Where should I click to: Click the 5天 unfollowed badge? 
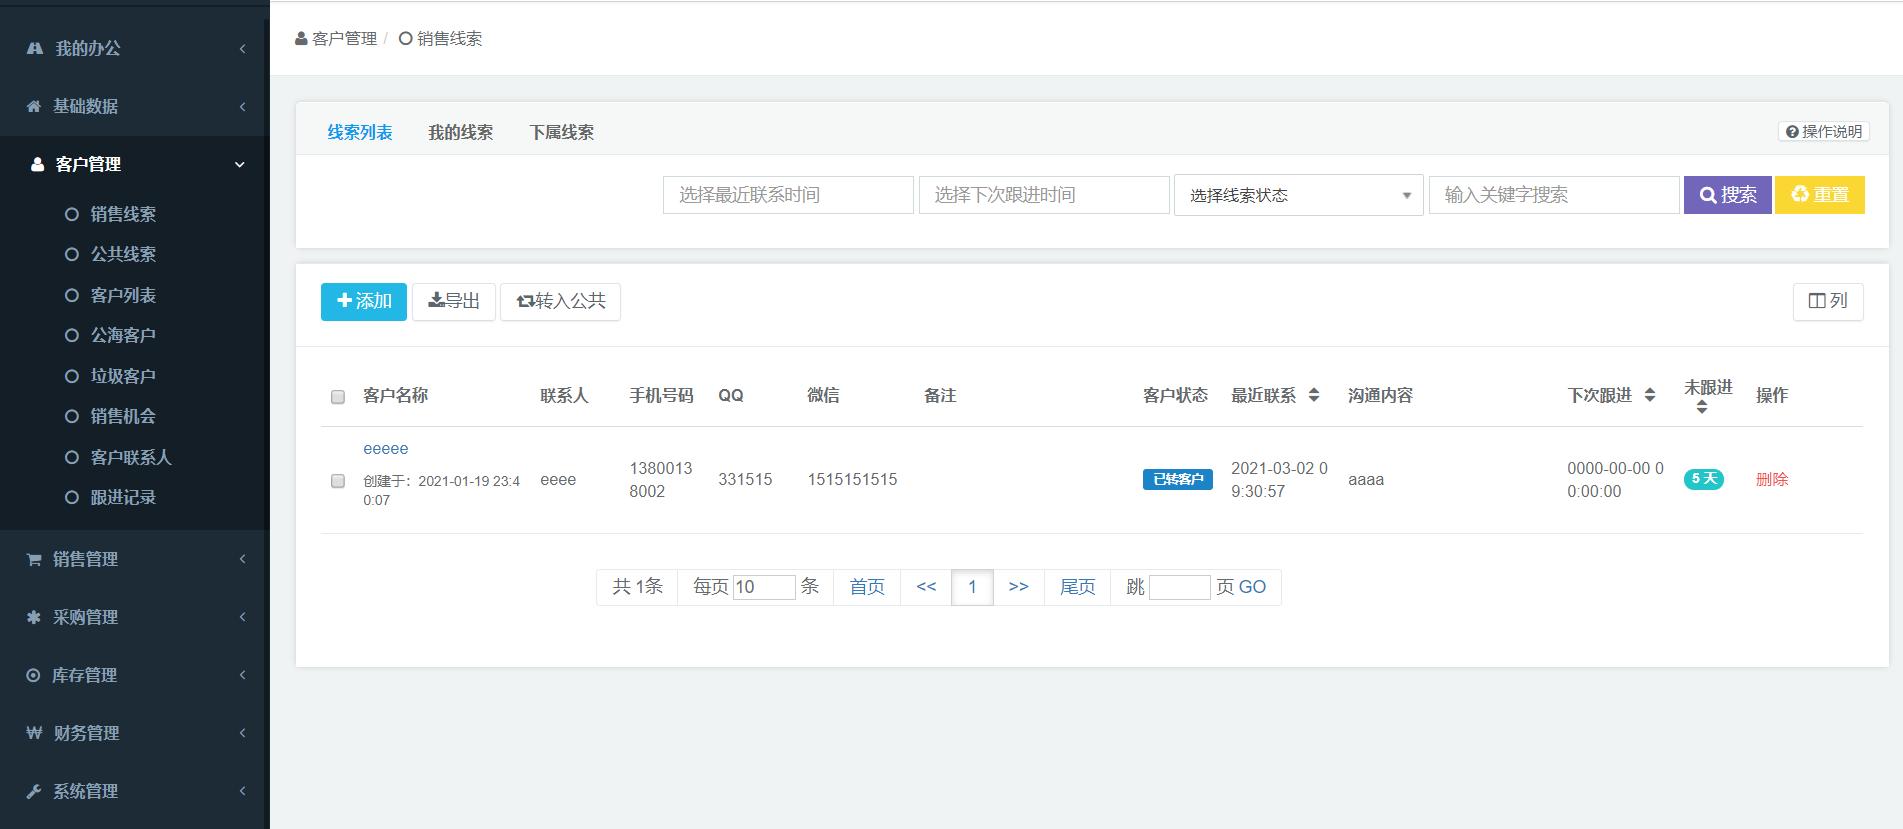coord(1704,479)
